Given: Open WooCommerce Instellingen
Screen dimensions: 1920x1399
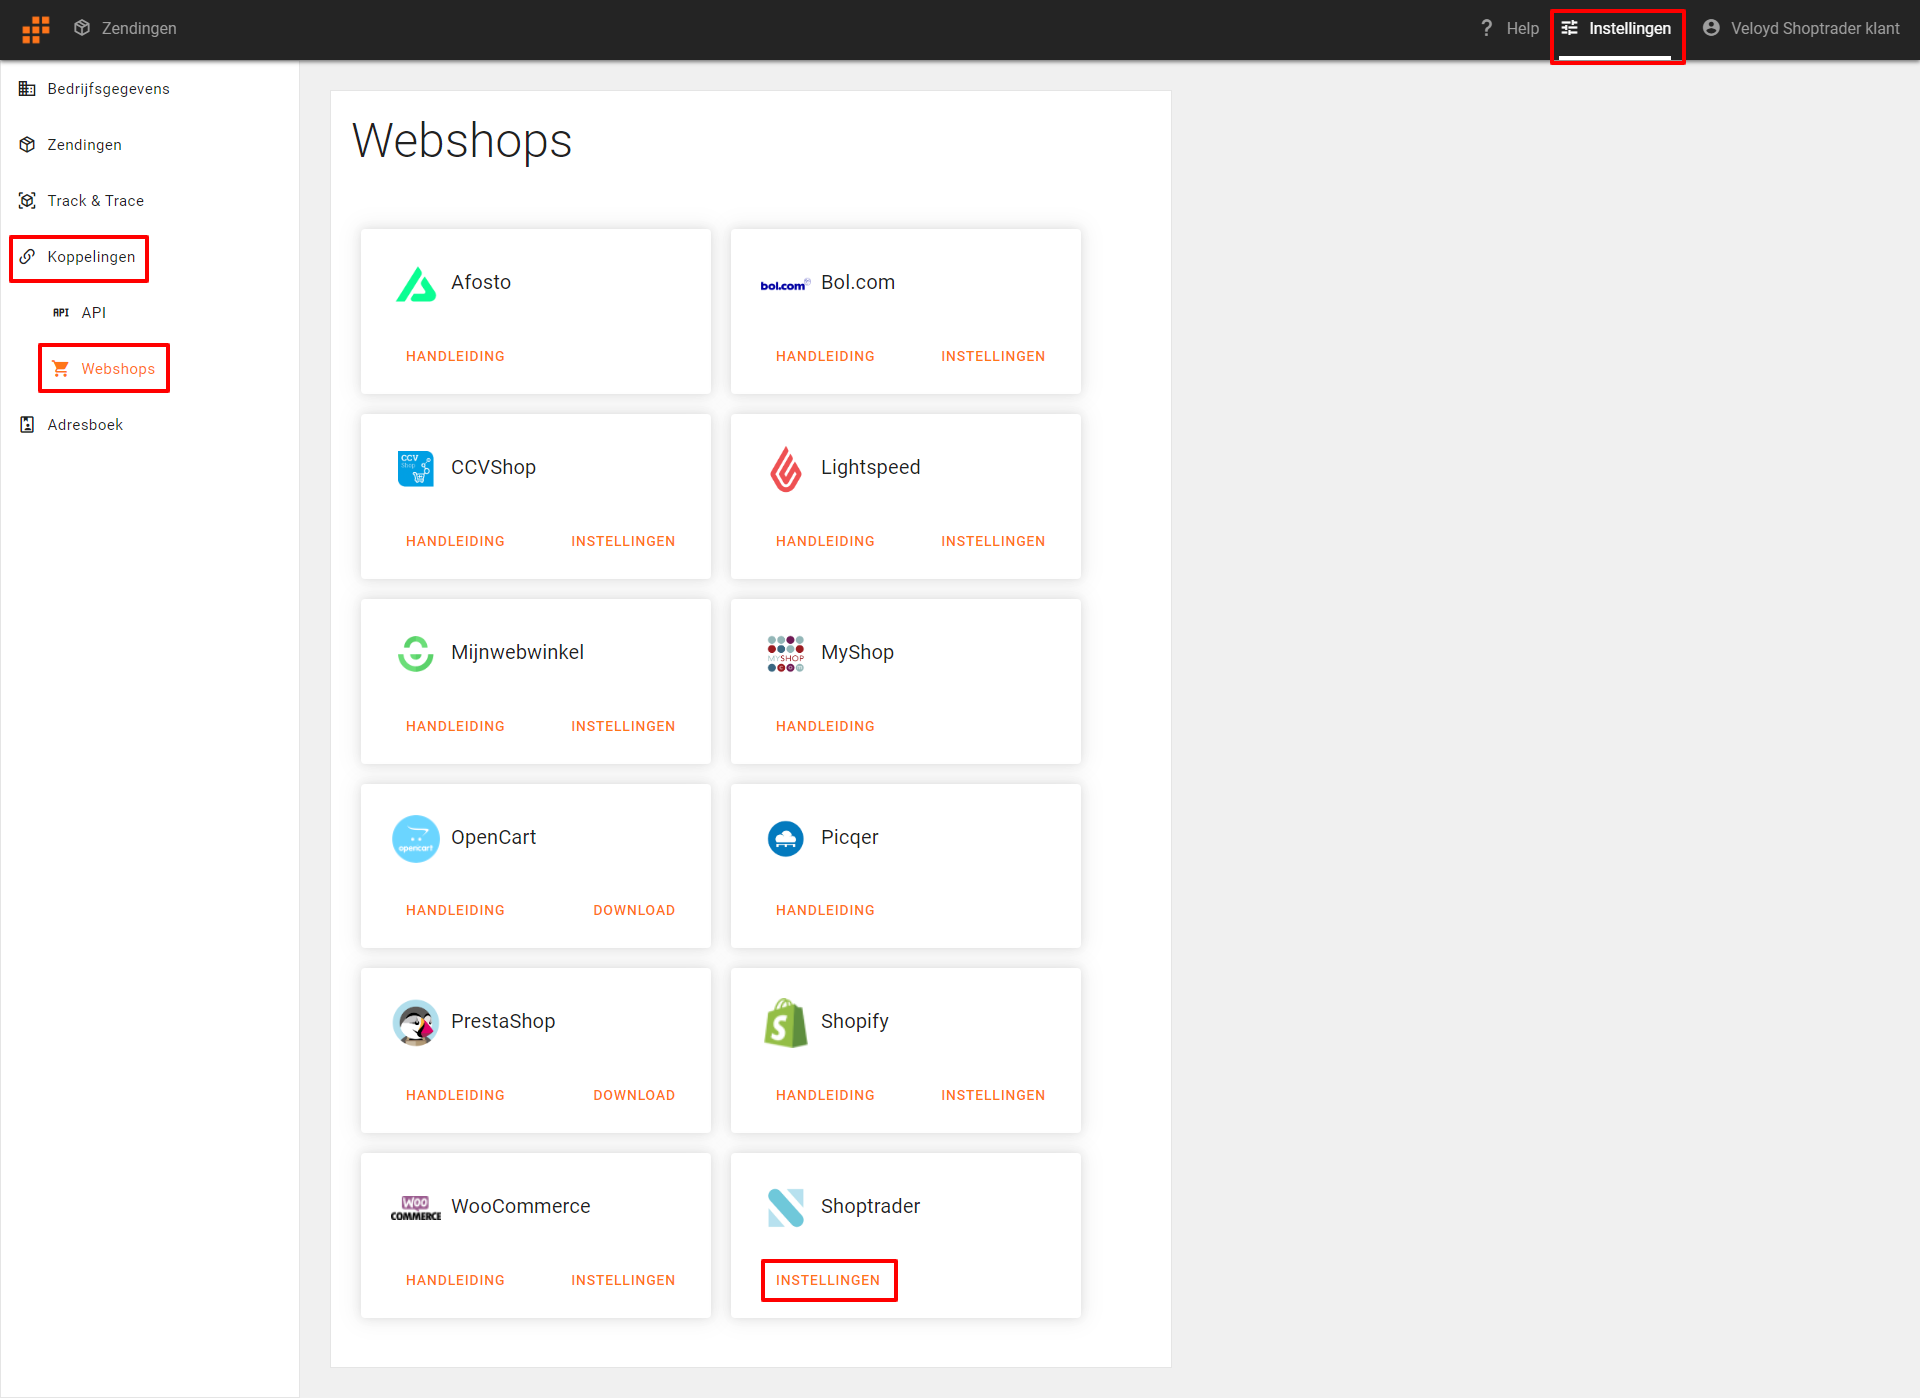Looking at the screenshot, I should (x=623, y=1280).
